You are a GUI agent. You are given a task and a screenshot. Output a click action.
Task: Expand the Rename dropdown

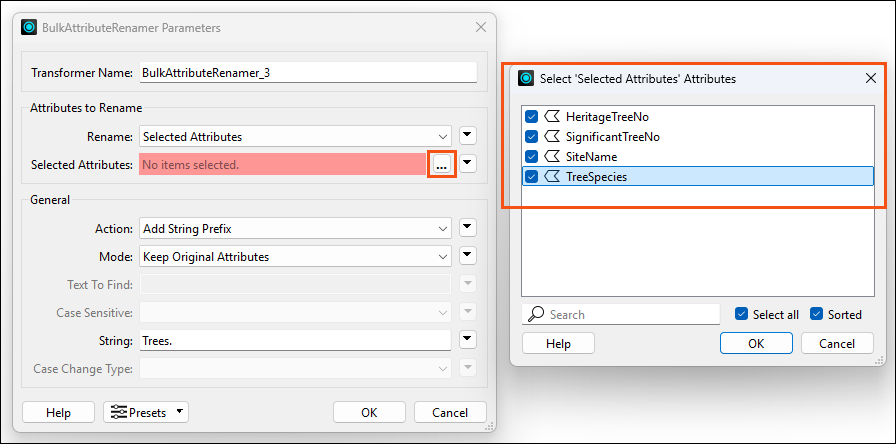(x=295, y=137)
